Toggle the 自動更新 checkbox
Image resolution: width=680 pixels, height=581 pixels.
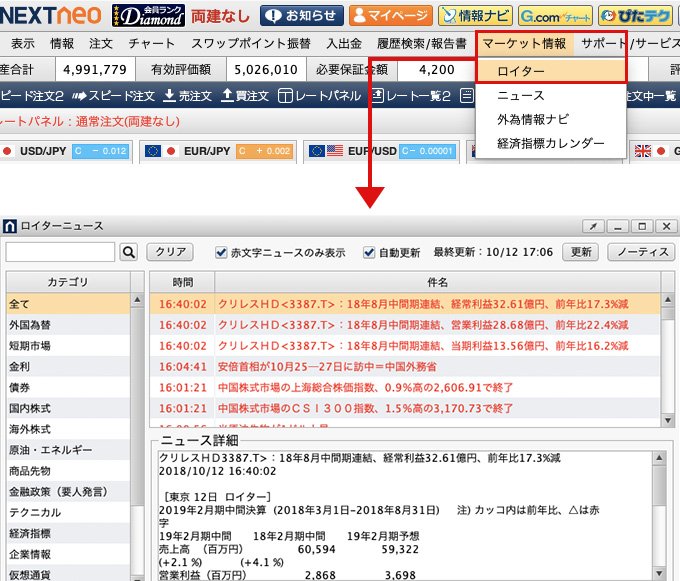tap(368, 252)
